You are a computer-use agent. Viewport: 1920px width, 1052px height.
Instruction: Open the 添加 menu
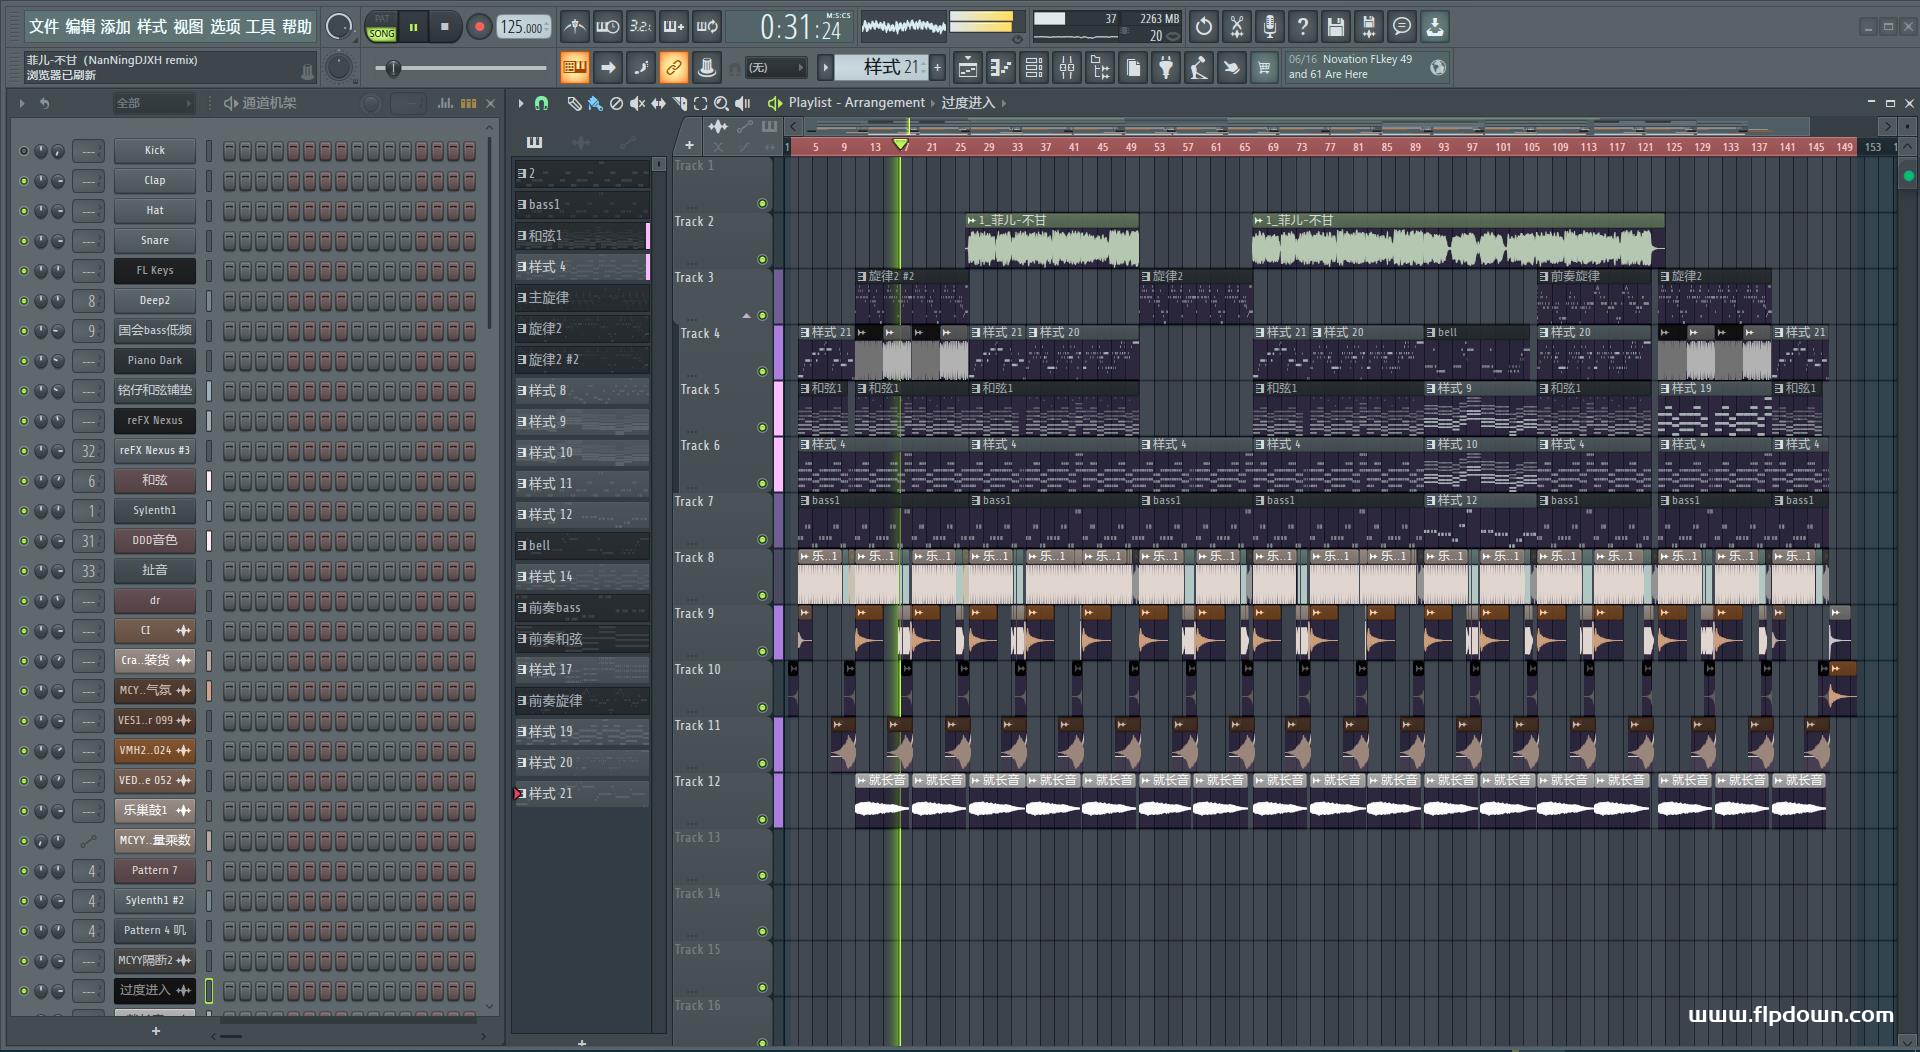[x=116, y=27]
